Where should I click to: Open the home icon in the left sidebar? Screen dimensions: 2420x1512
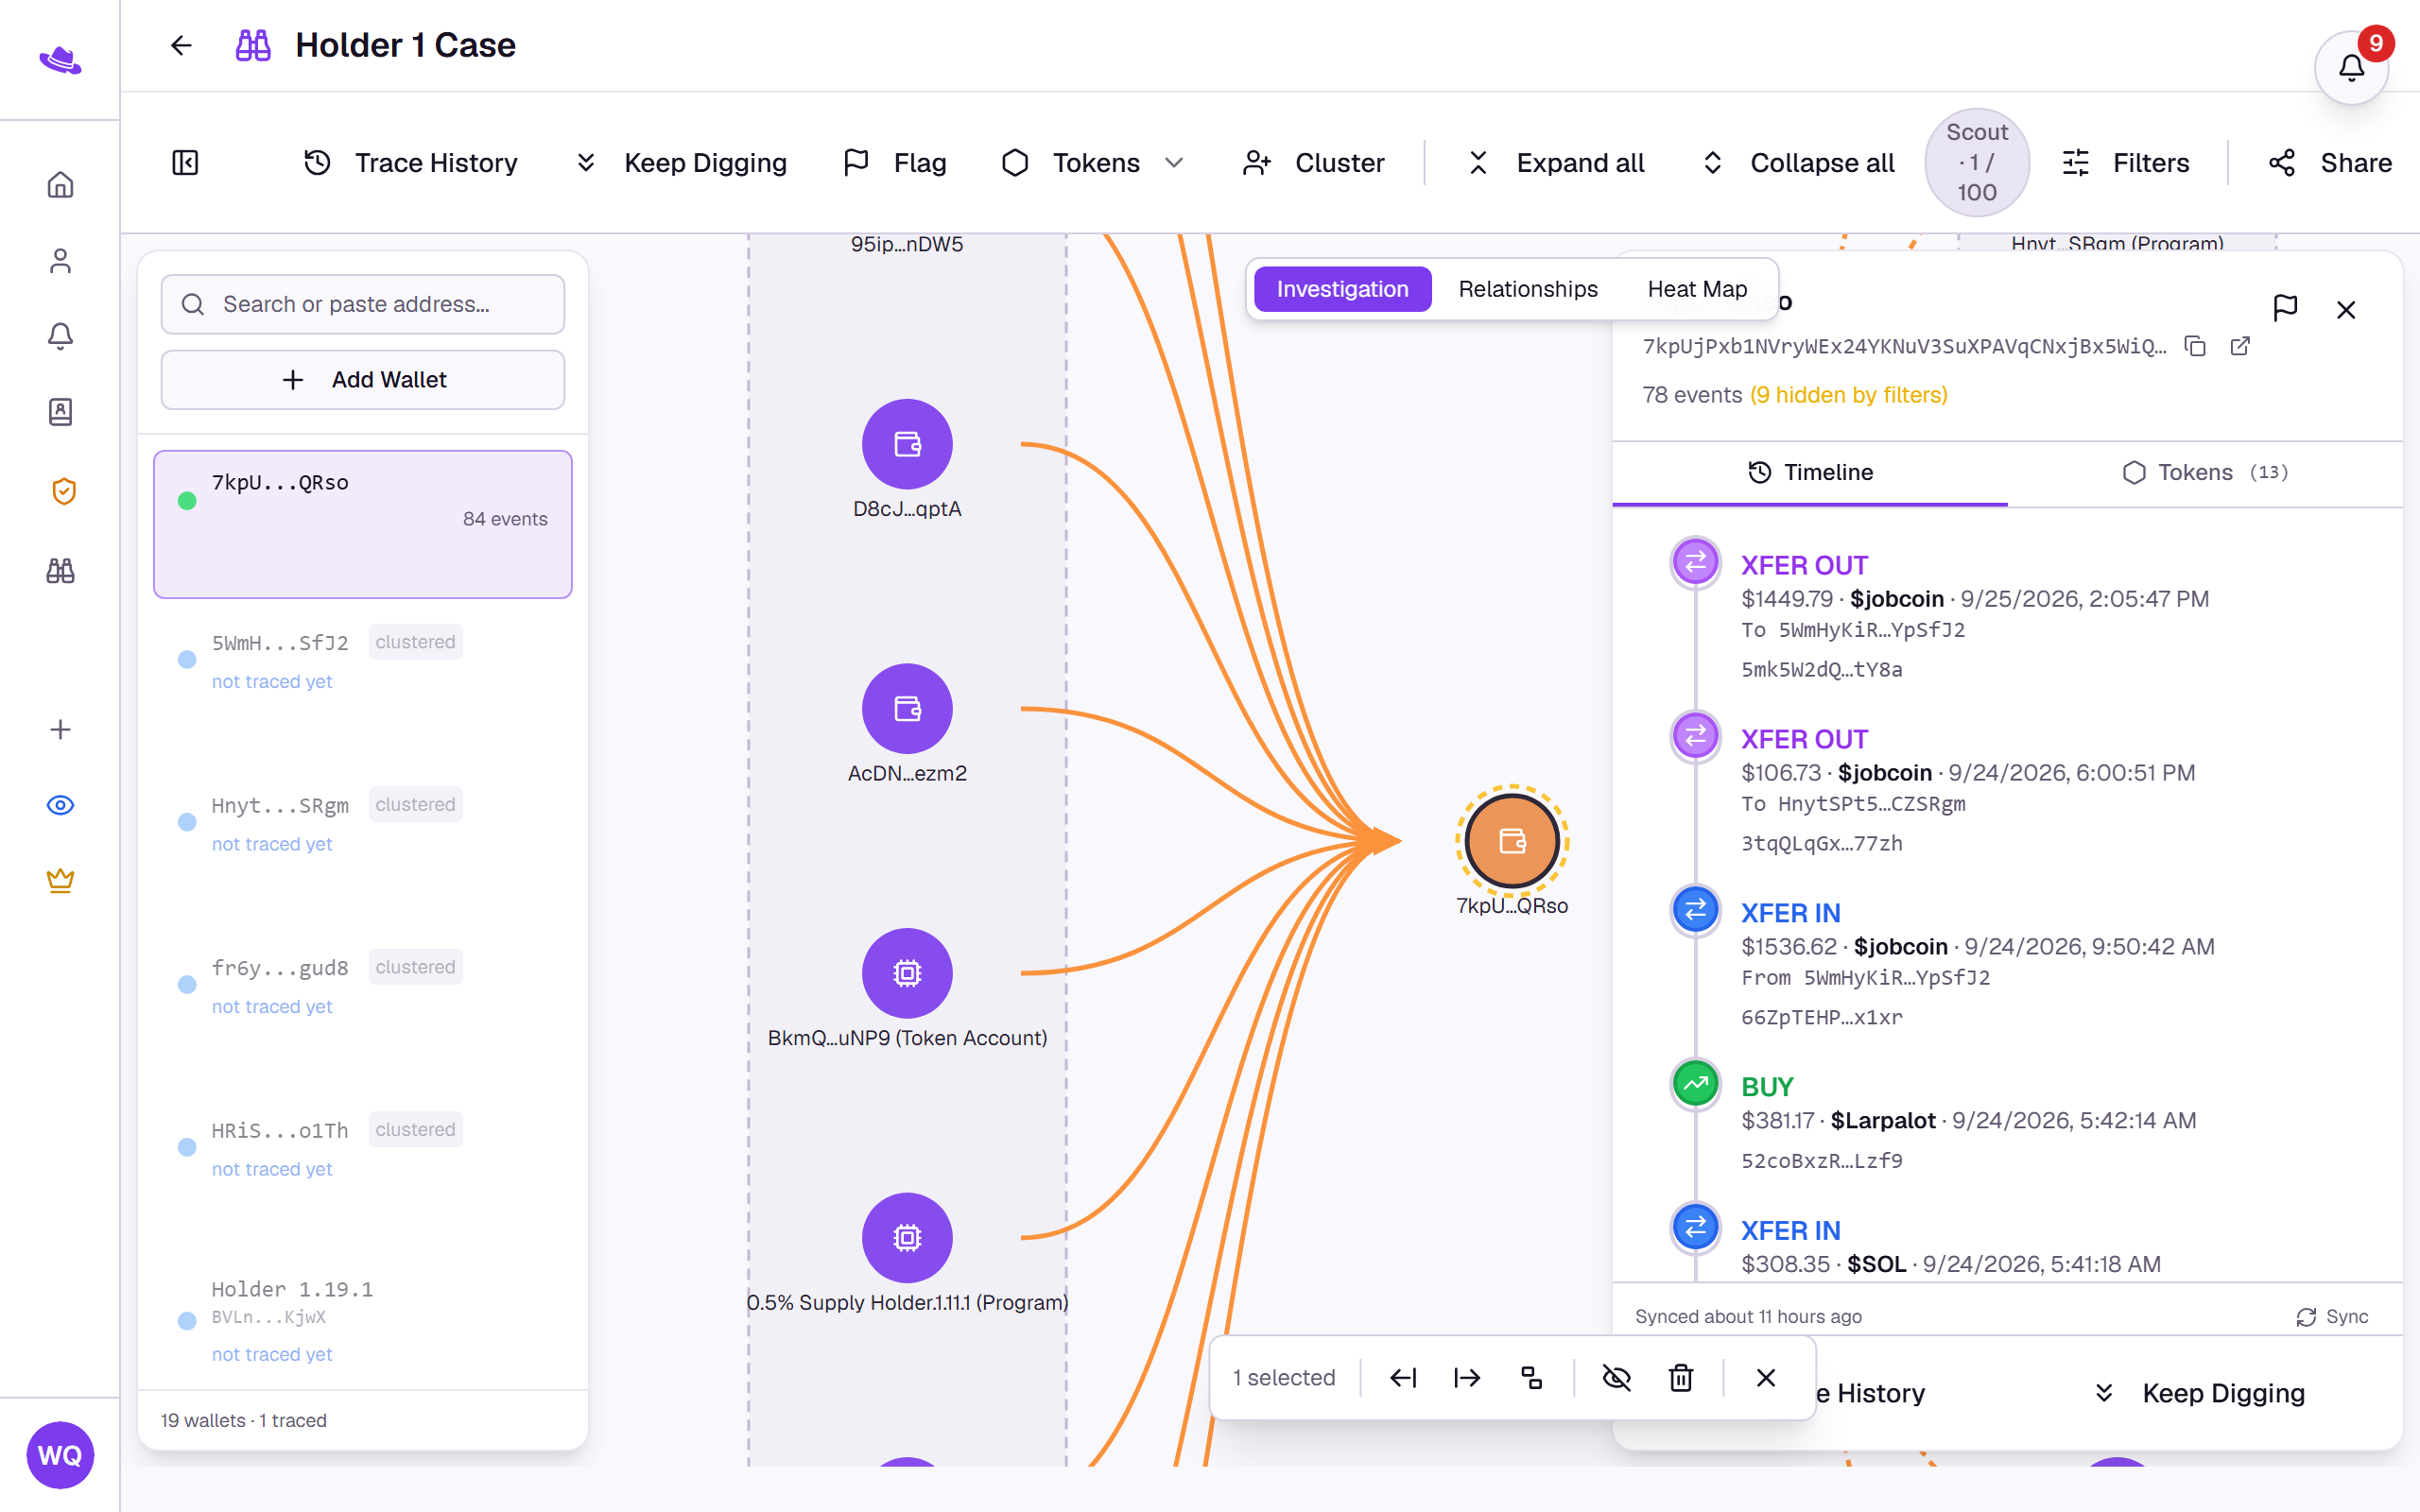pos(60,185)
